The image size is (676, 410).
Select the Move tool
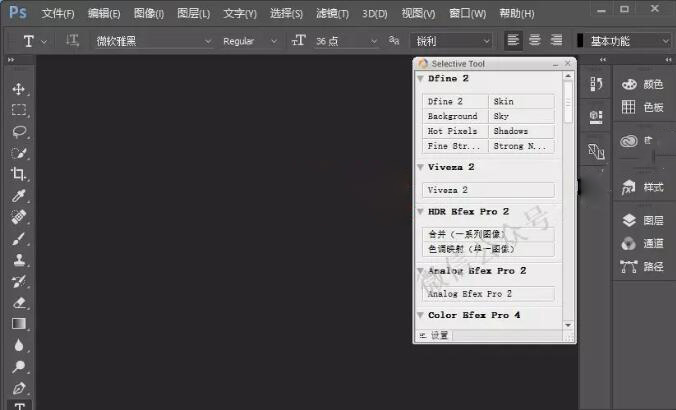point(18,89)
